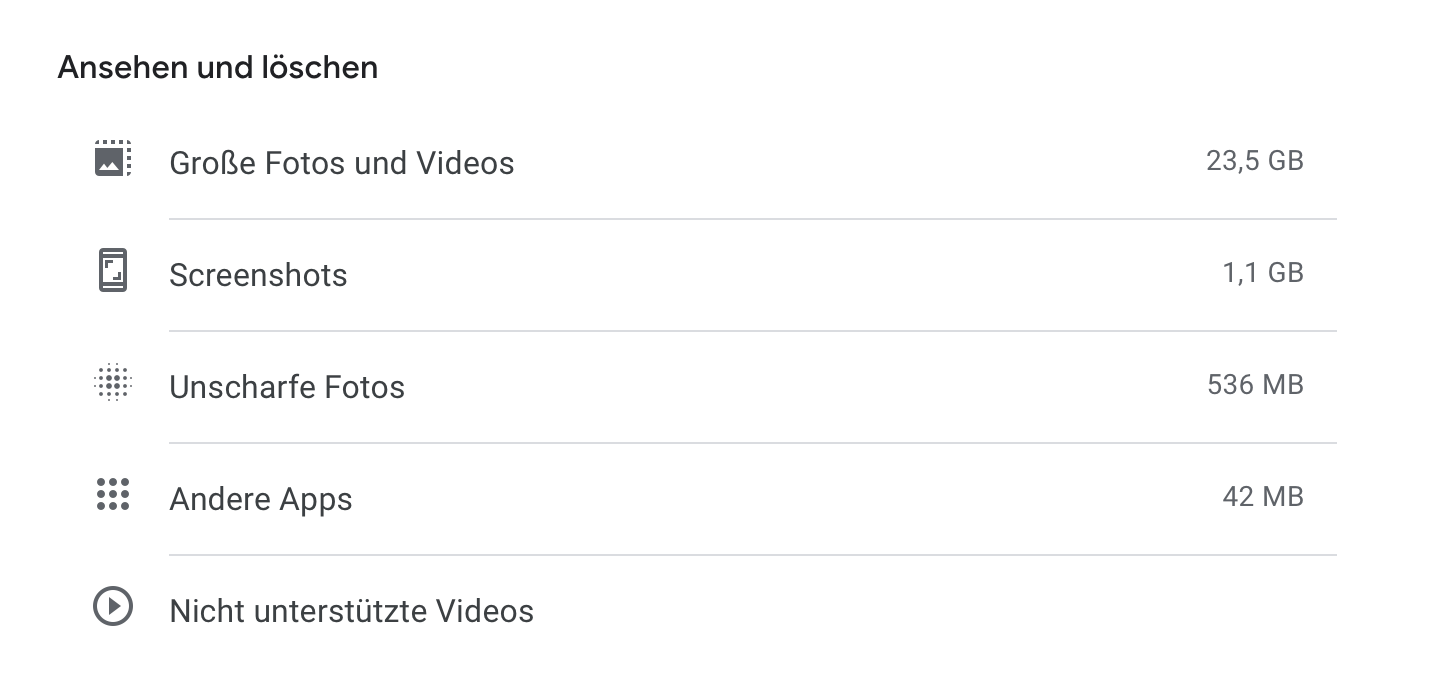Open Nicht unterstützte Videos label

[x=352, y=611]
